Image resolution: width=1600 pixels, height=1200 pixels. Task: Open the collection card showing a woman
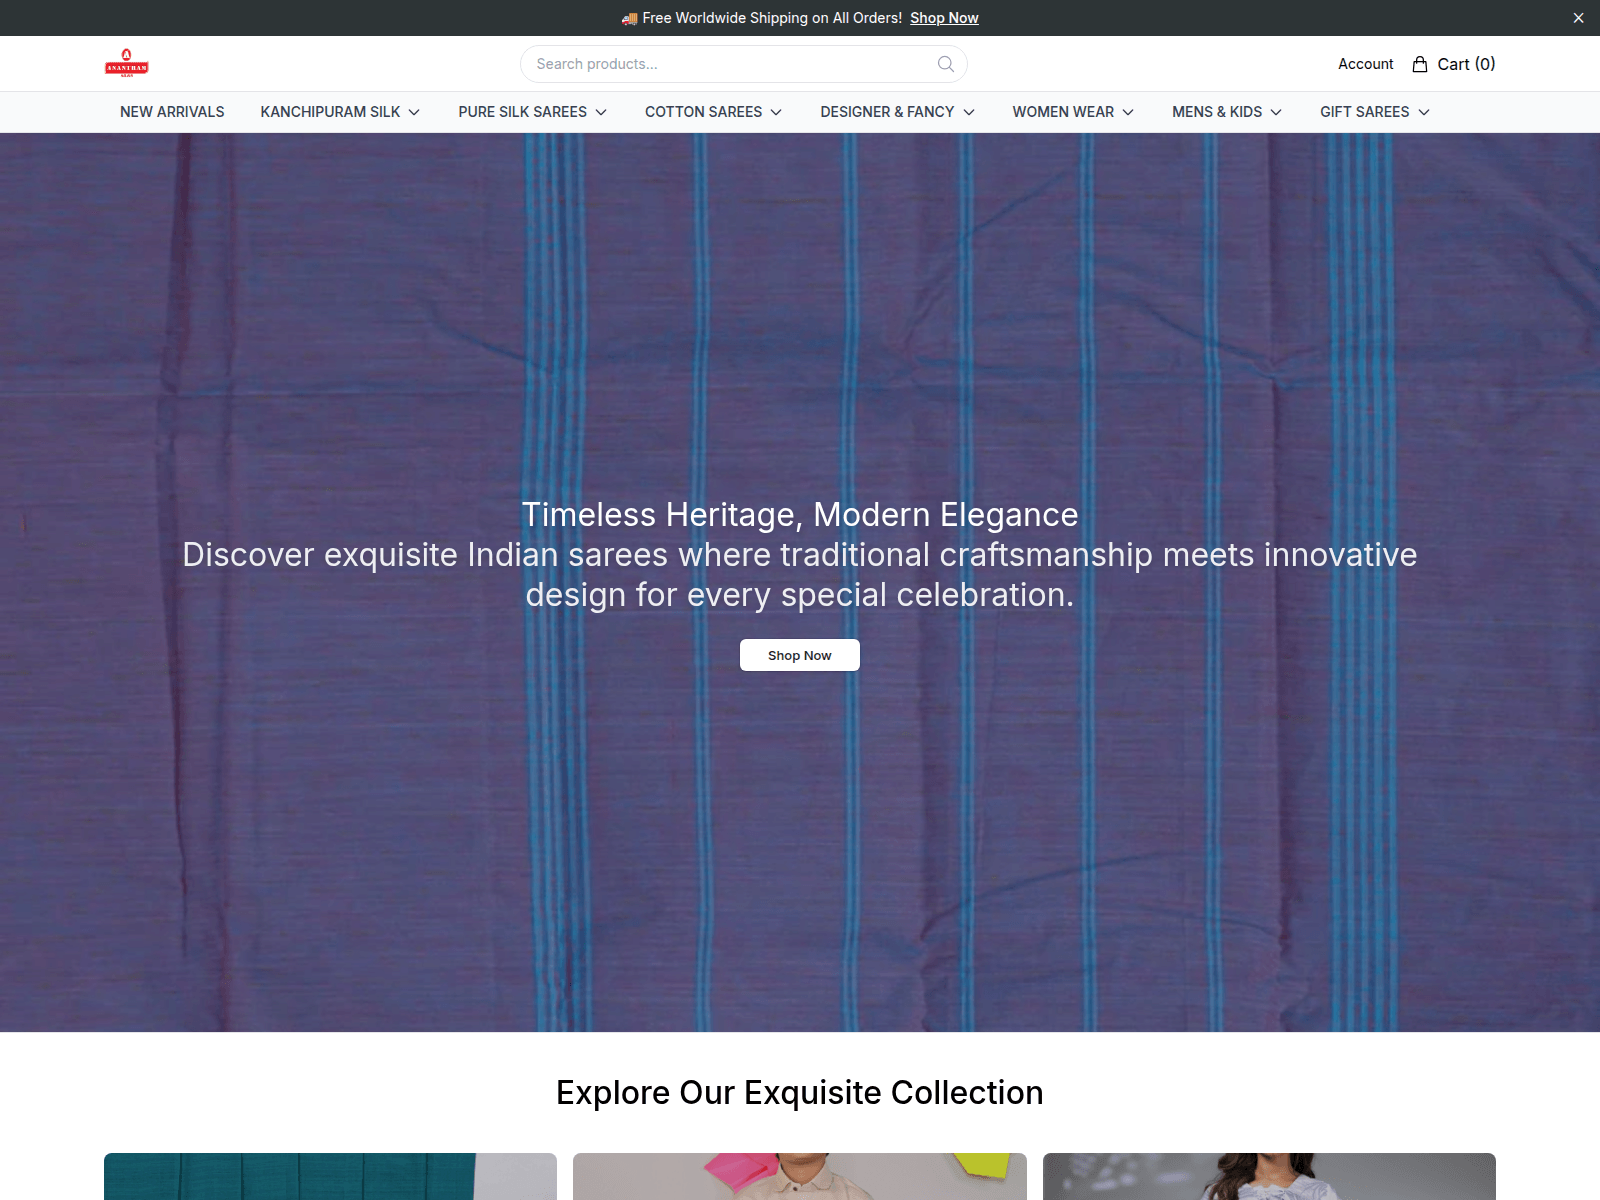coord(1269,1177)
